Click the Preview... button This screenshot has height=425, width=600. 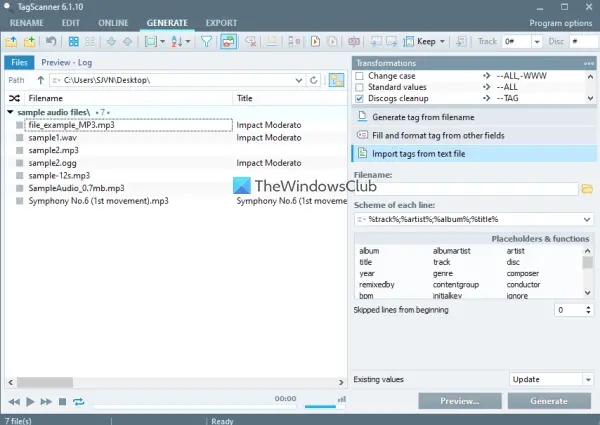coord(460,401)
